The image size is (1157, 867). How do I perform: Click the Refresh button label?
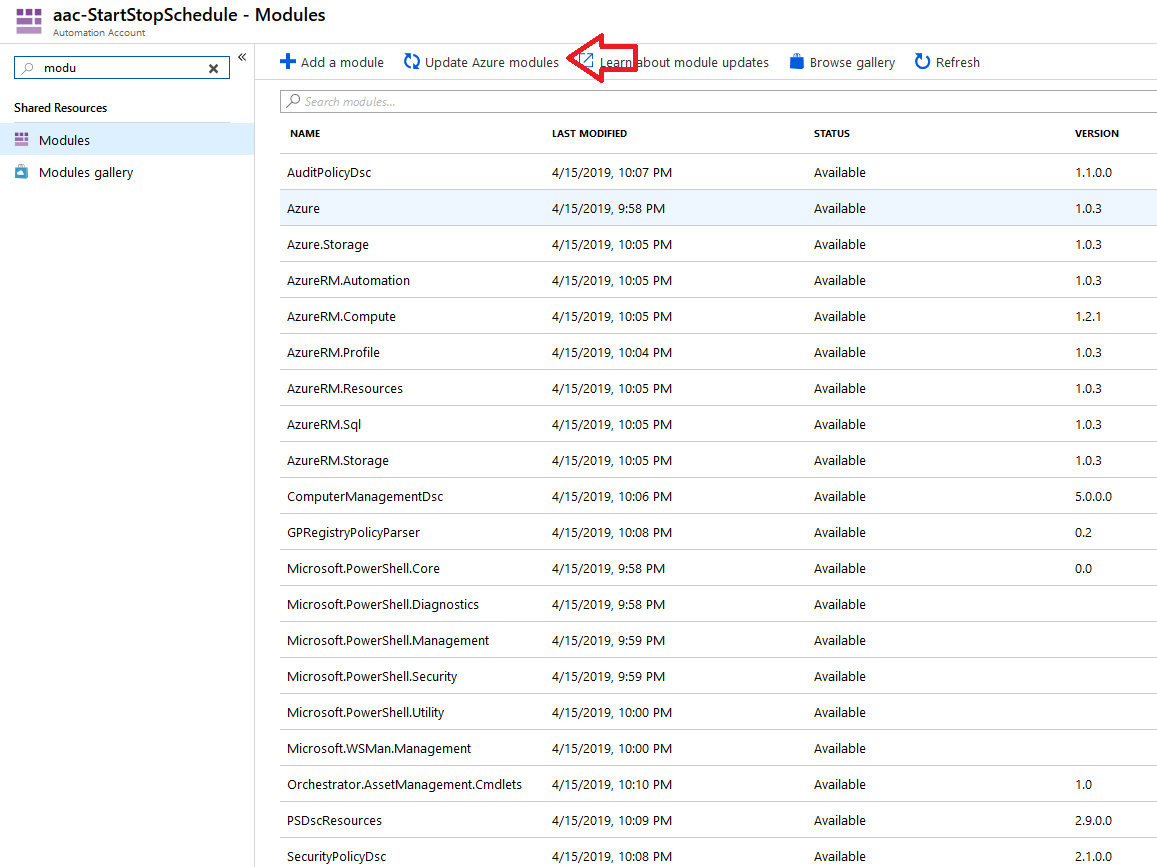pos(958,63)
